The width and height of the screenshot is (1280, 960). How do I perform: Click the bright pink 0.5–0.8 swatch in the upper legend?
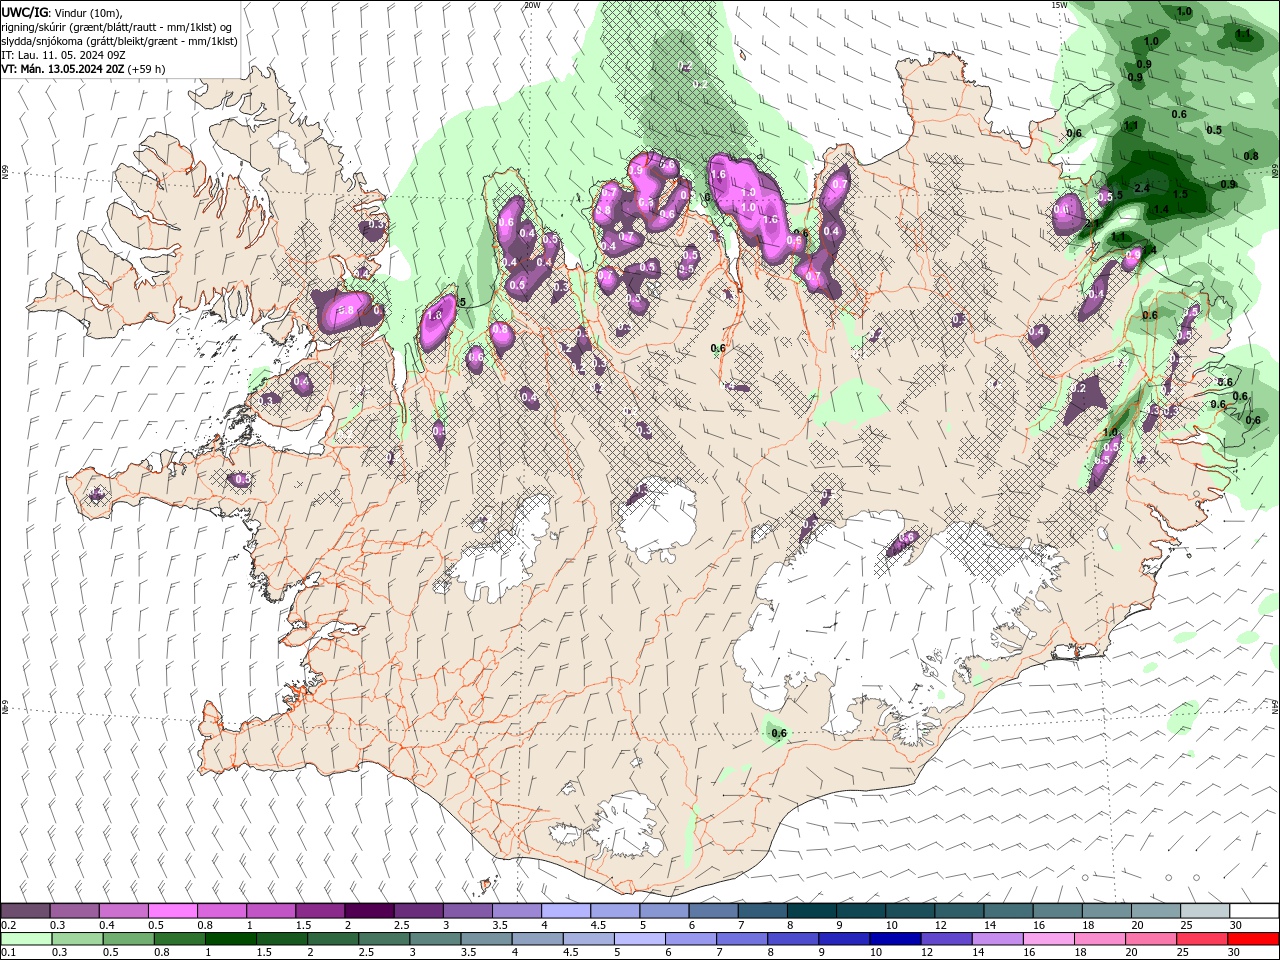click(172, 911)
